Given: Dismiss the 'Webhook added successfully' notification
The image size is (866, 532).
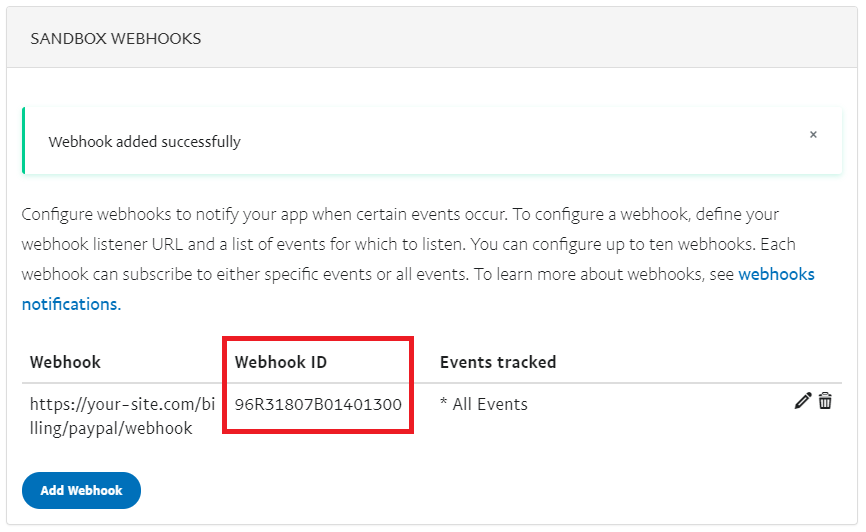Looking at the screenshot, I should point(813,134).
